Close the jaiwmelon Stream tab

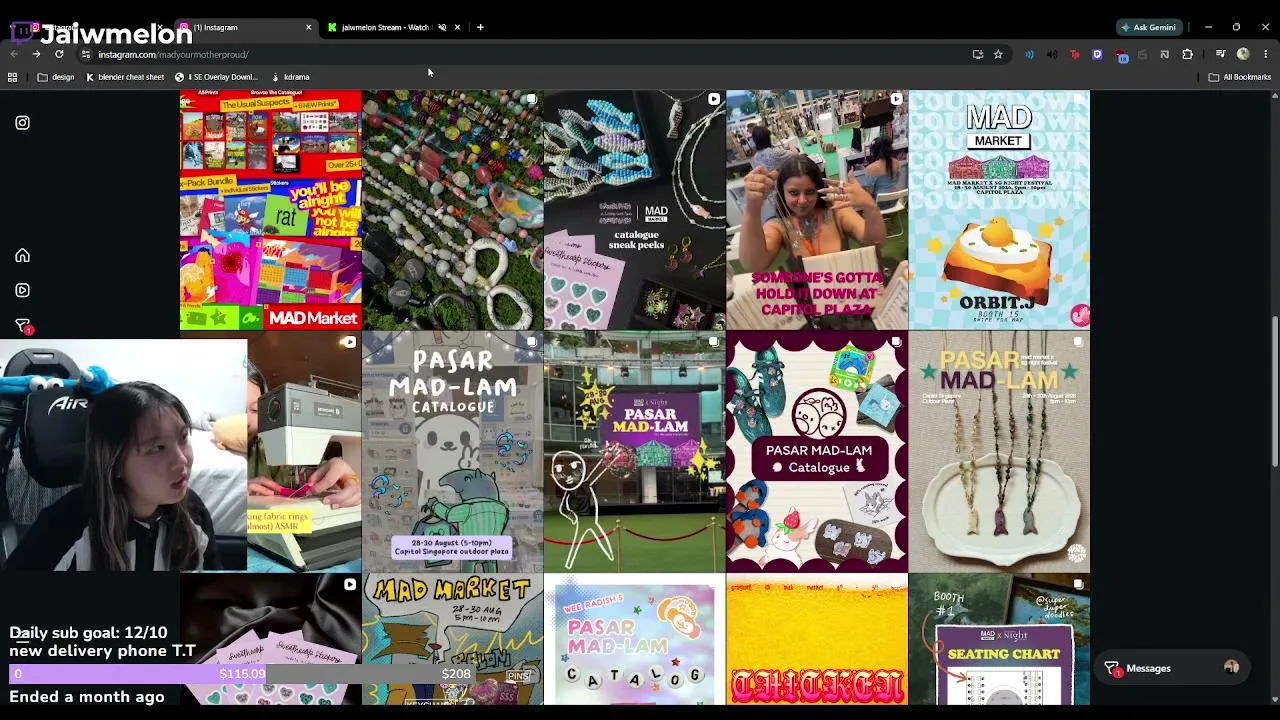[457, 27]
